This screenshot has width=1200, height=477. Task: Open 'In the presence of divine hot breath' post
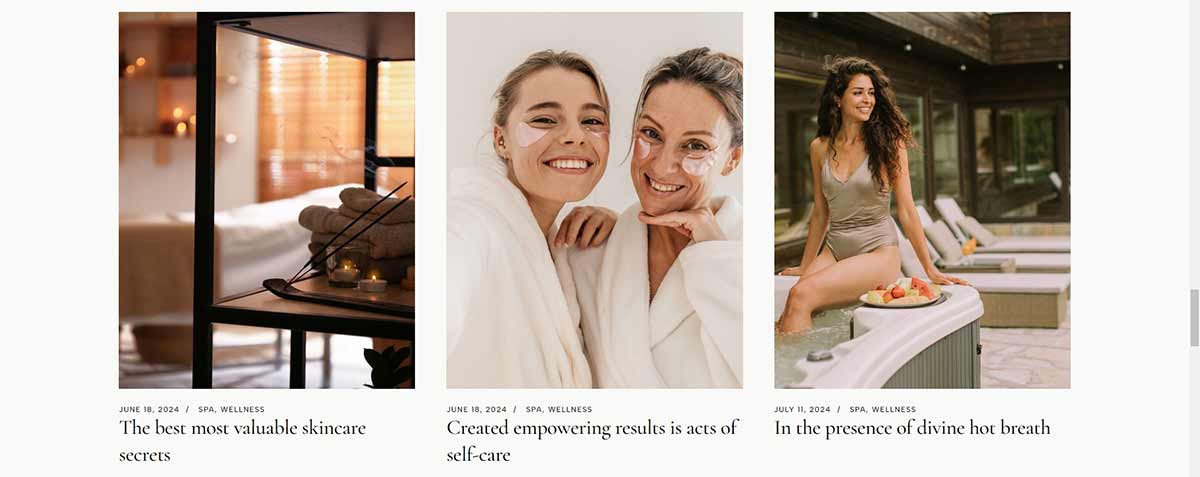coord(912,428)
